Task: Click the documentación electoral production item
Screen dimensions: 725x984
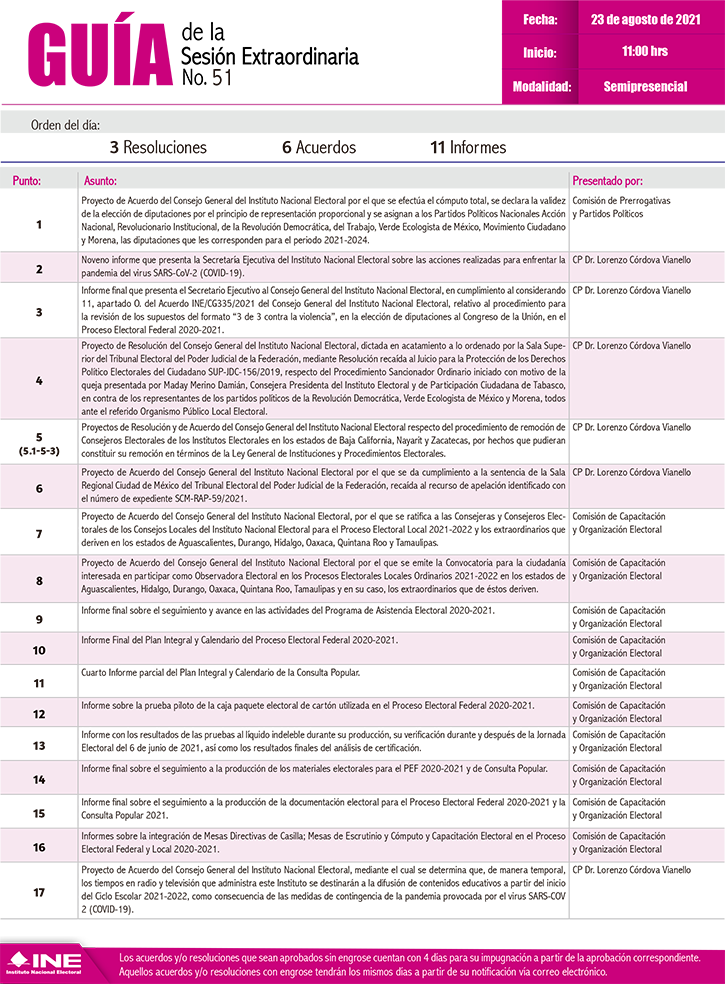Action: point(323,809)
